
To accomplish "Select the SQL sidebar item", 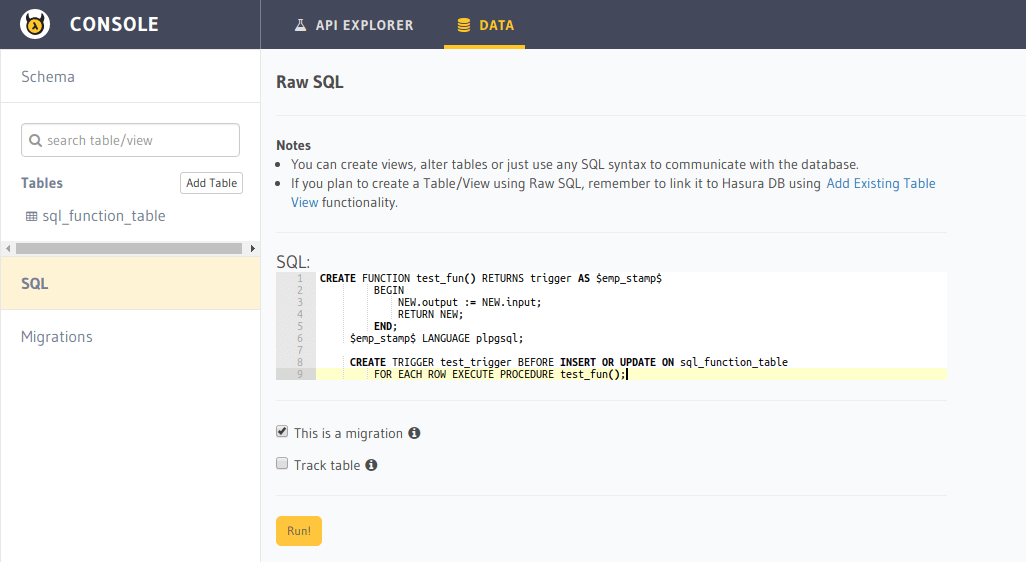I will [35, 284].
